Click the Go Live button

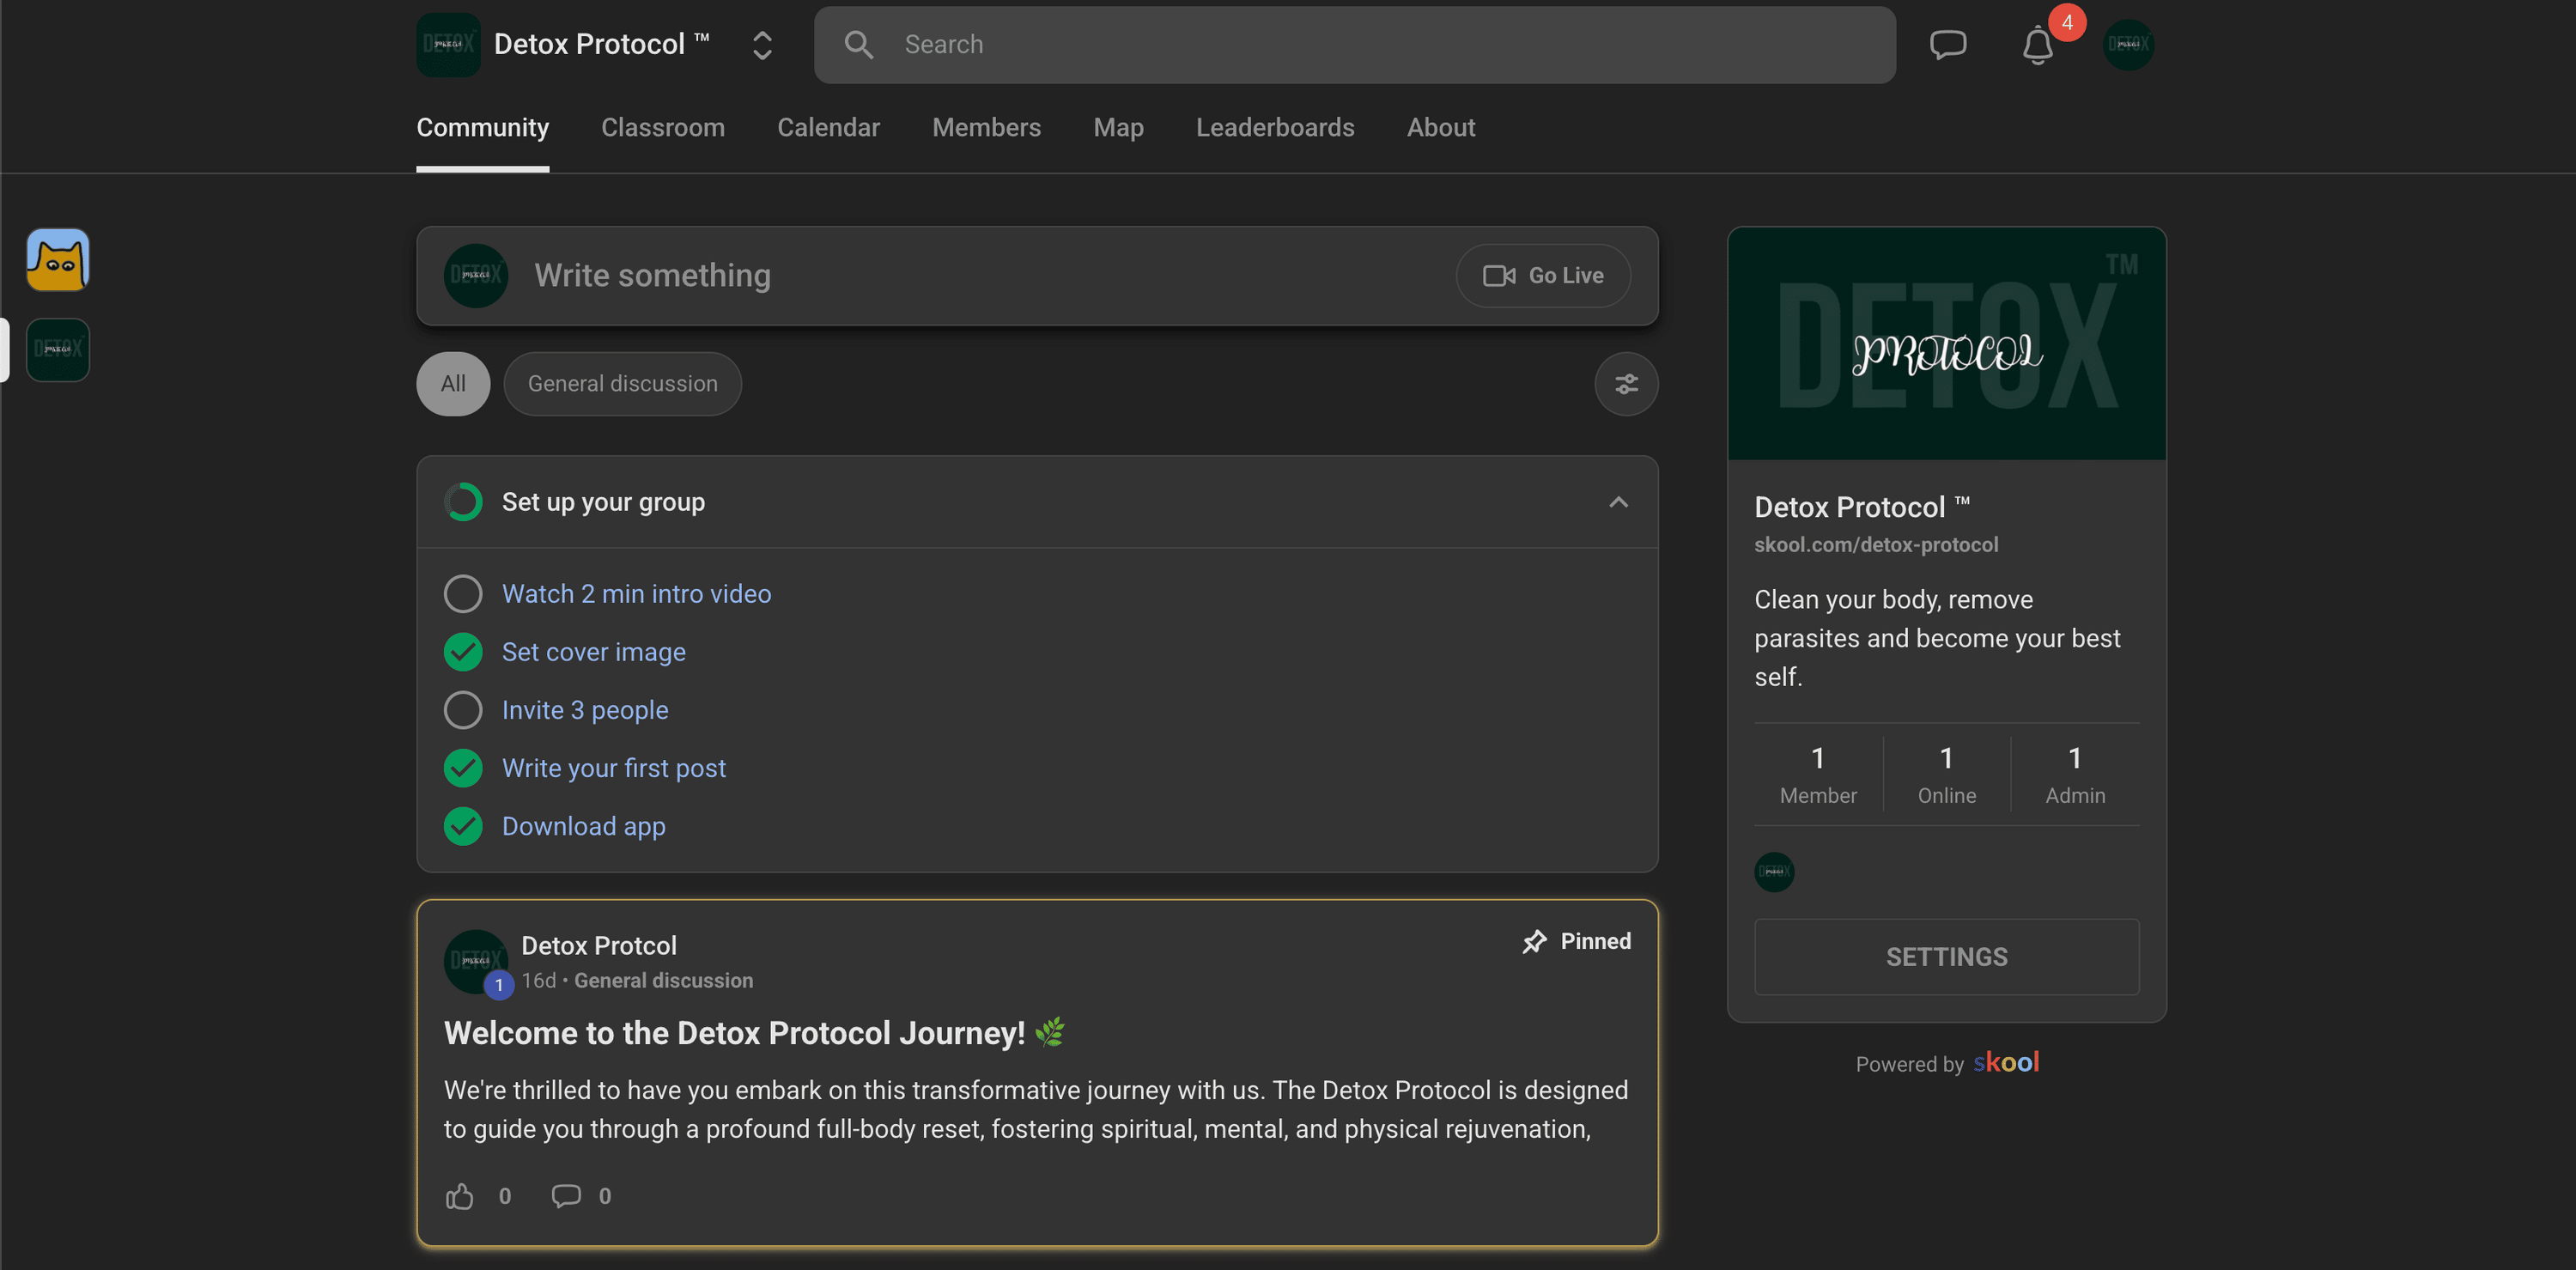[x=1543, y=276]
